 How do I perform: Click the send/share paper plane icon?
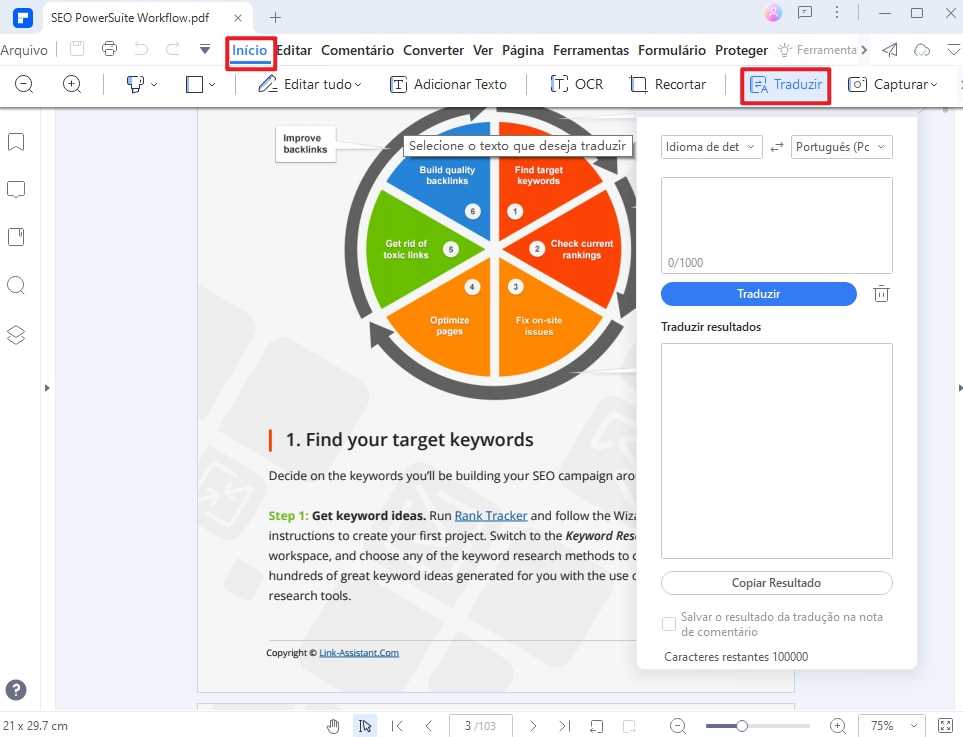pyautogui.click(x=890, y=50)
